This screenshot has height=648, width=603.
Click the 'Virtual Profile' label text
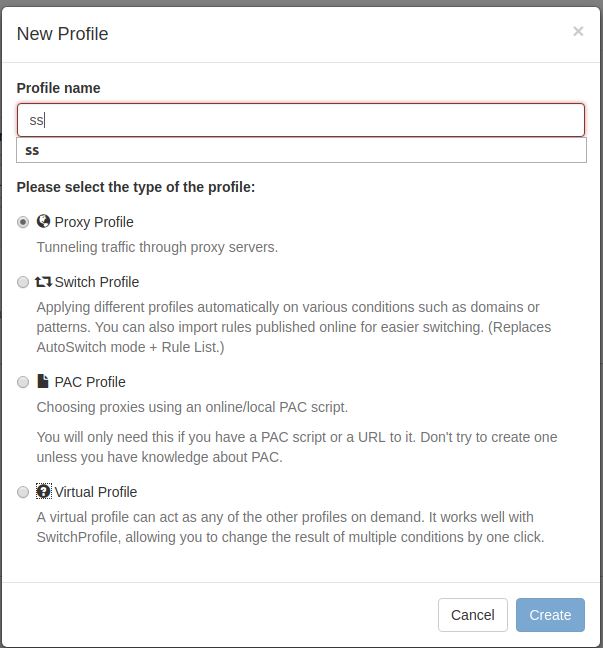tap(96, 492)
